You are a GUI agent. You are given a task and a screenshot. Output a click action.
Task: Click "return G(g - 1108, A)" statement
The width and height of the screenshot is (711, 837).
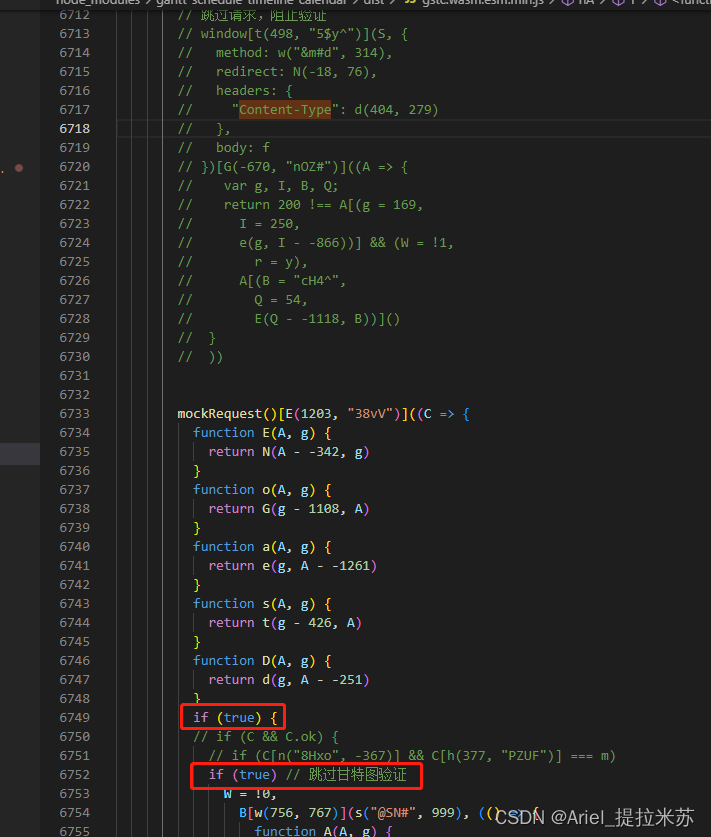[289, 509]
